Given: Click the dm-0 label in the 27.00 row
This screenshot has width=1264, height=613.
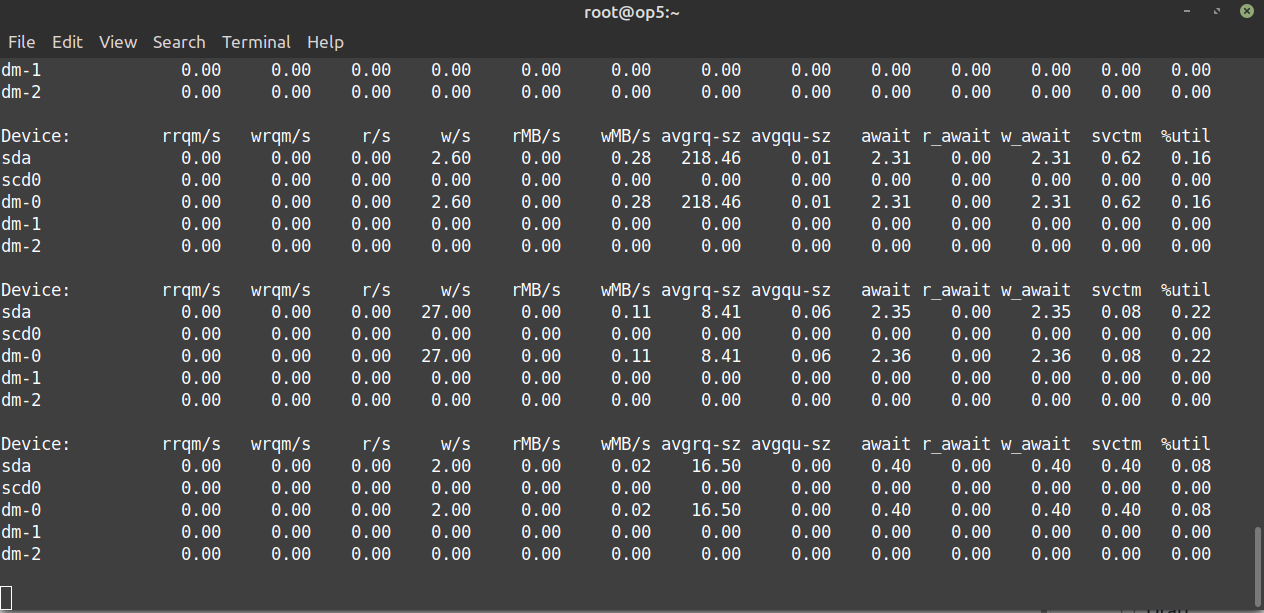Looking at the screenshot, I should (x=21, y=356).
